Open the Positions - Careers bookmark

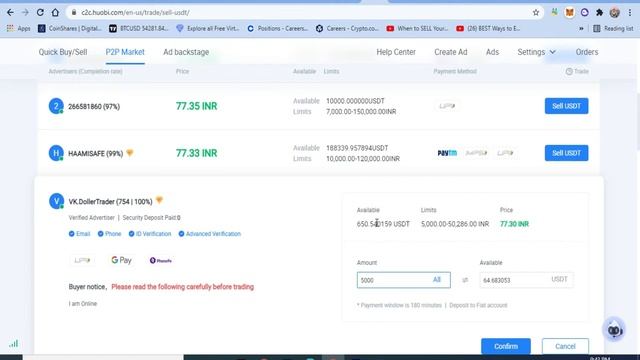click(x=278, y=29)
